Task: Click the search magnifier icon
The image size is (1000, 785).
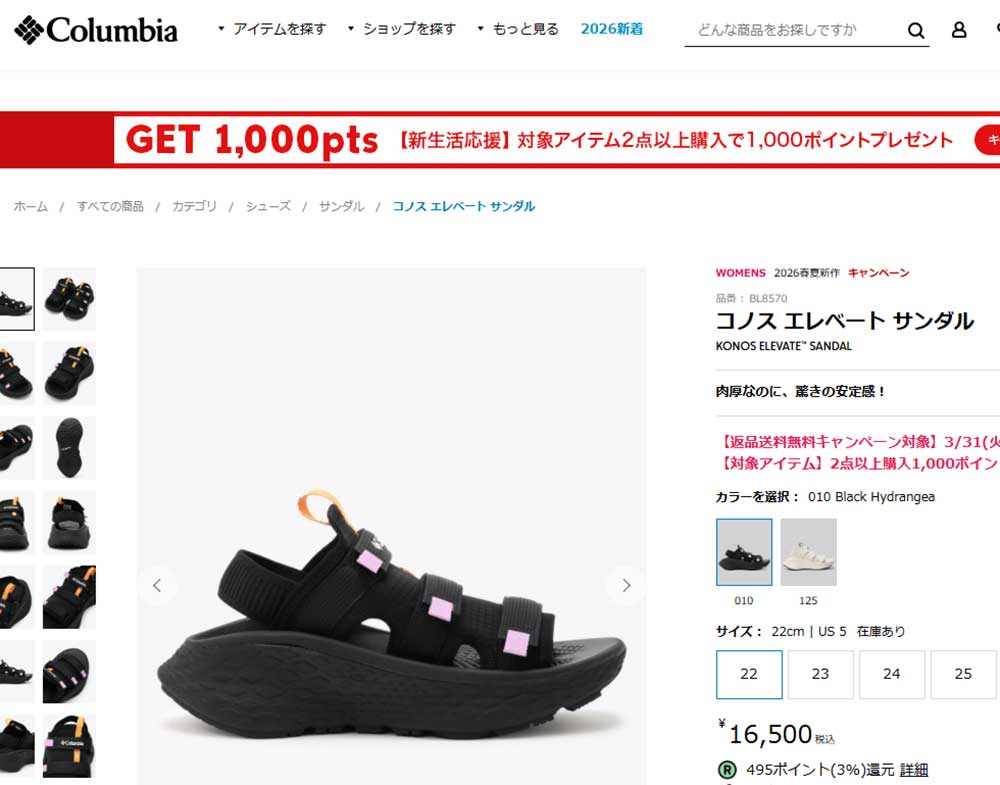Action: point(916,30)
